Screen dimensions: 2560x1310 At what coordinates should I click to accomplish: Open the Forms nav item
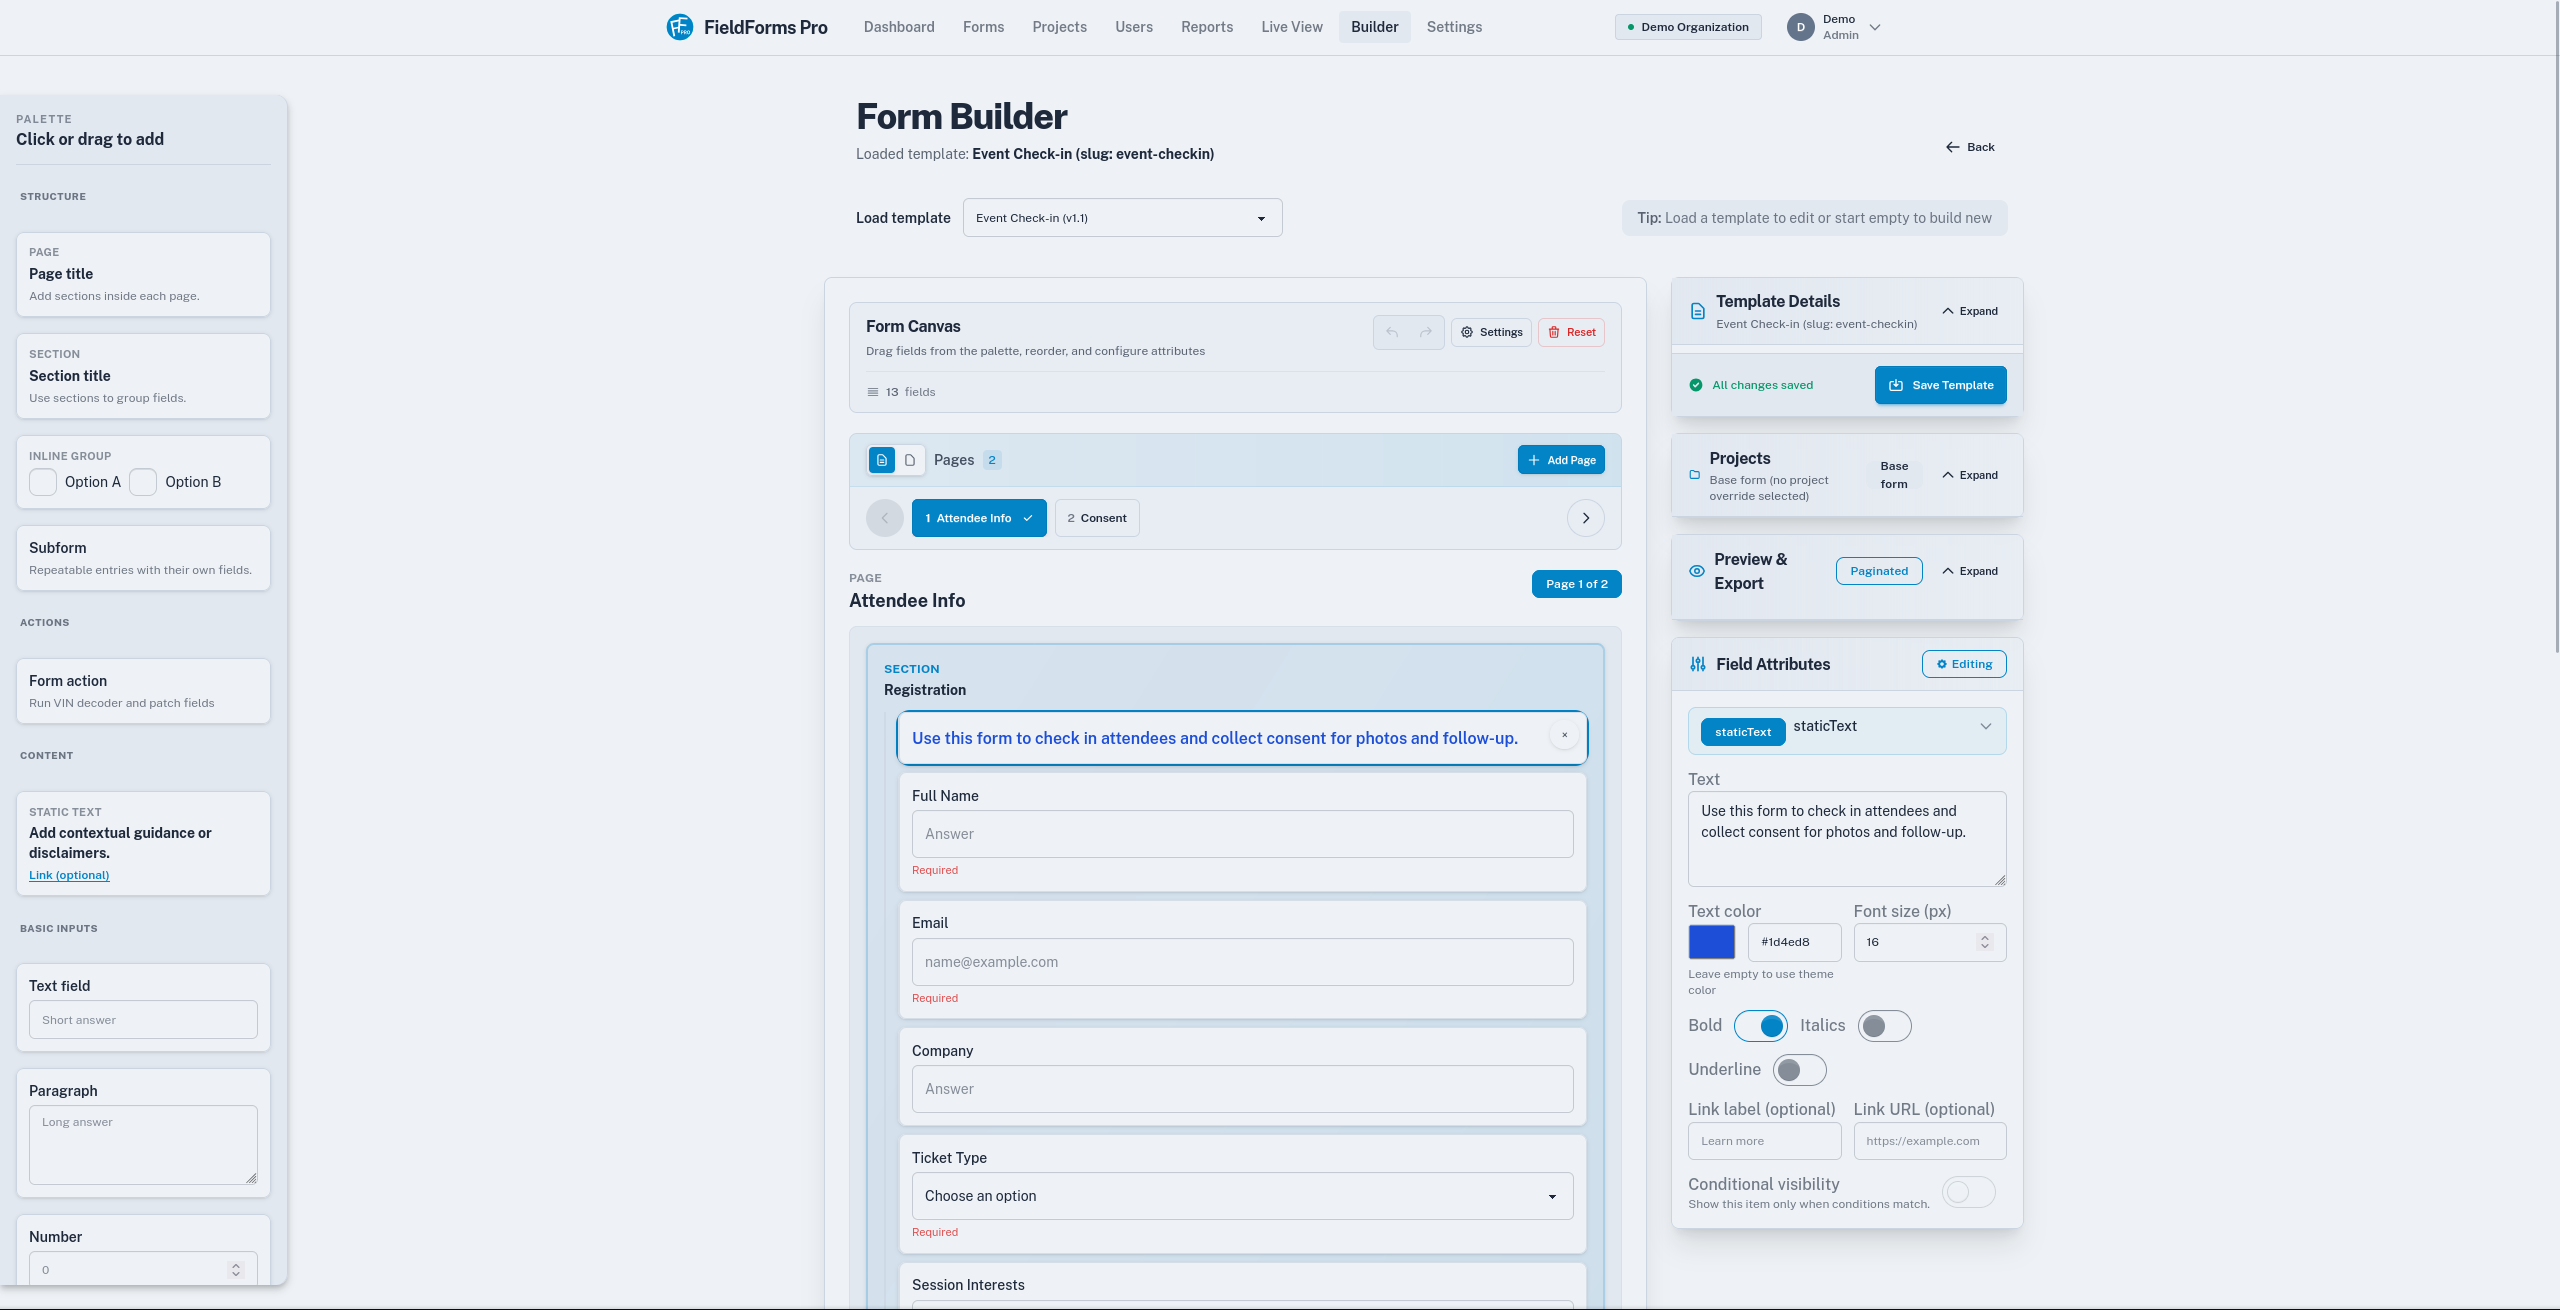pyautogui.click(x=983, y=27)
